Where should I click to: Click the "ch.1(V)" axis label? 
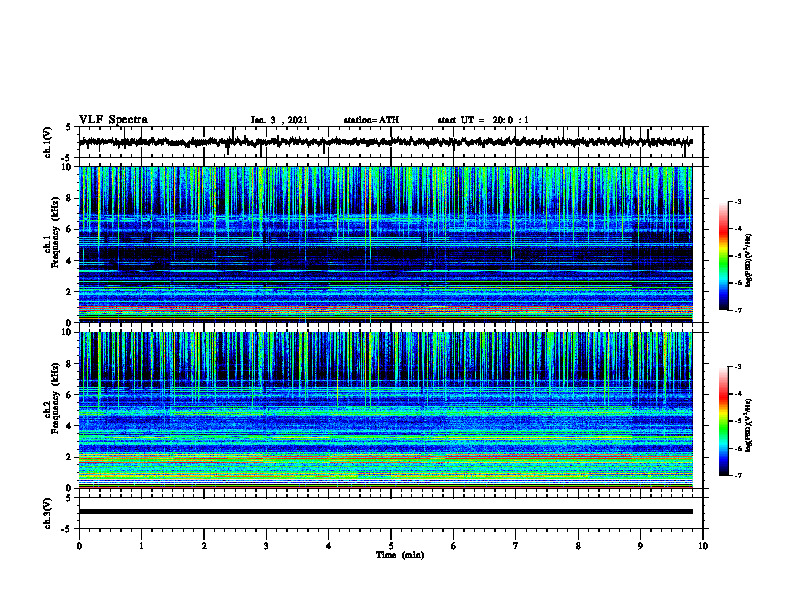tap(48, 142)
